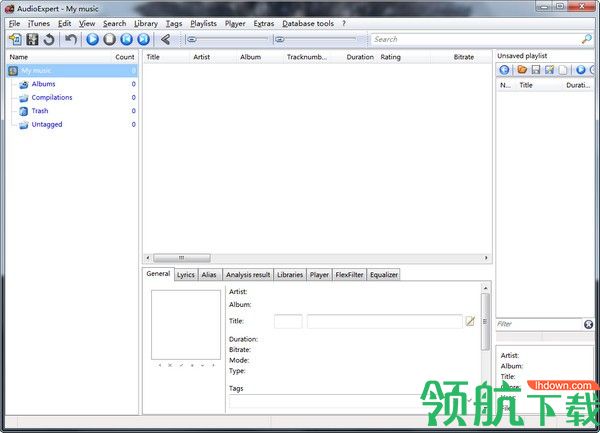The width and height of the screenshot is (600, 433).
Task: Open the Player menu
Action: pyautogui.click(x=235, y=24)
